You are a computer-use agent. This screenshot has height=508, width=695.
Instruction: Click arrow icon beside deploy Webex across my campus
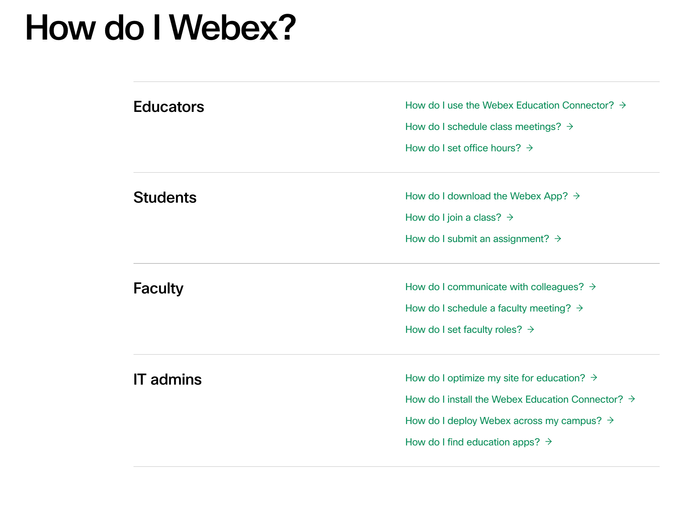[611, 420]
